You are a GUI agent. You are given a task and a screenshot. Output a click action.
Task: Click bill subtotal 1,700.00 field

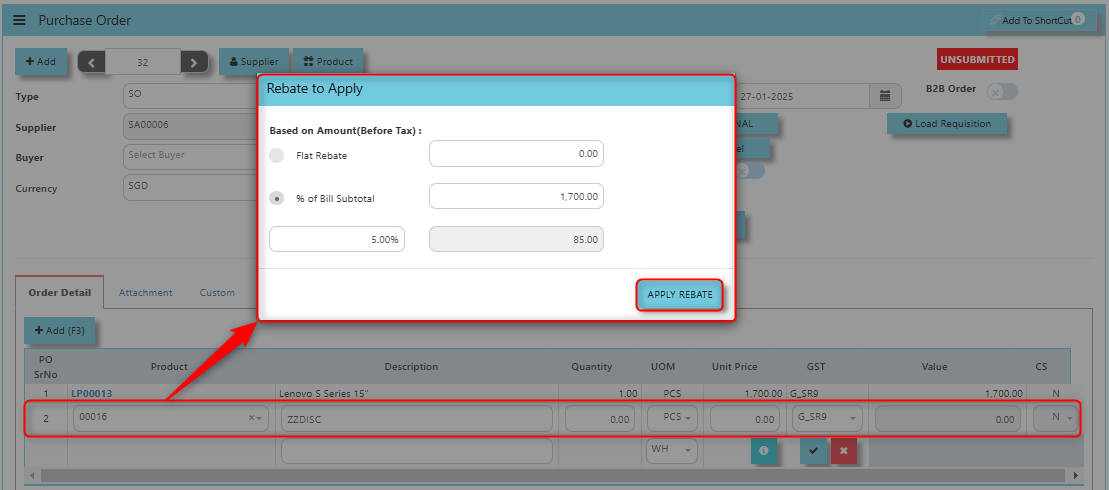point(516,197)
